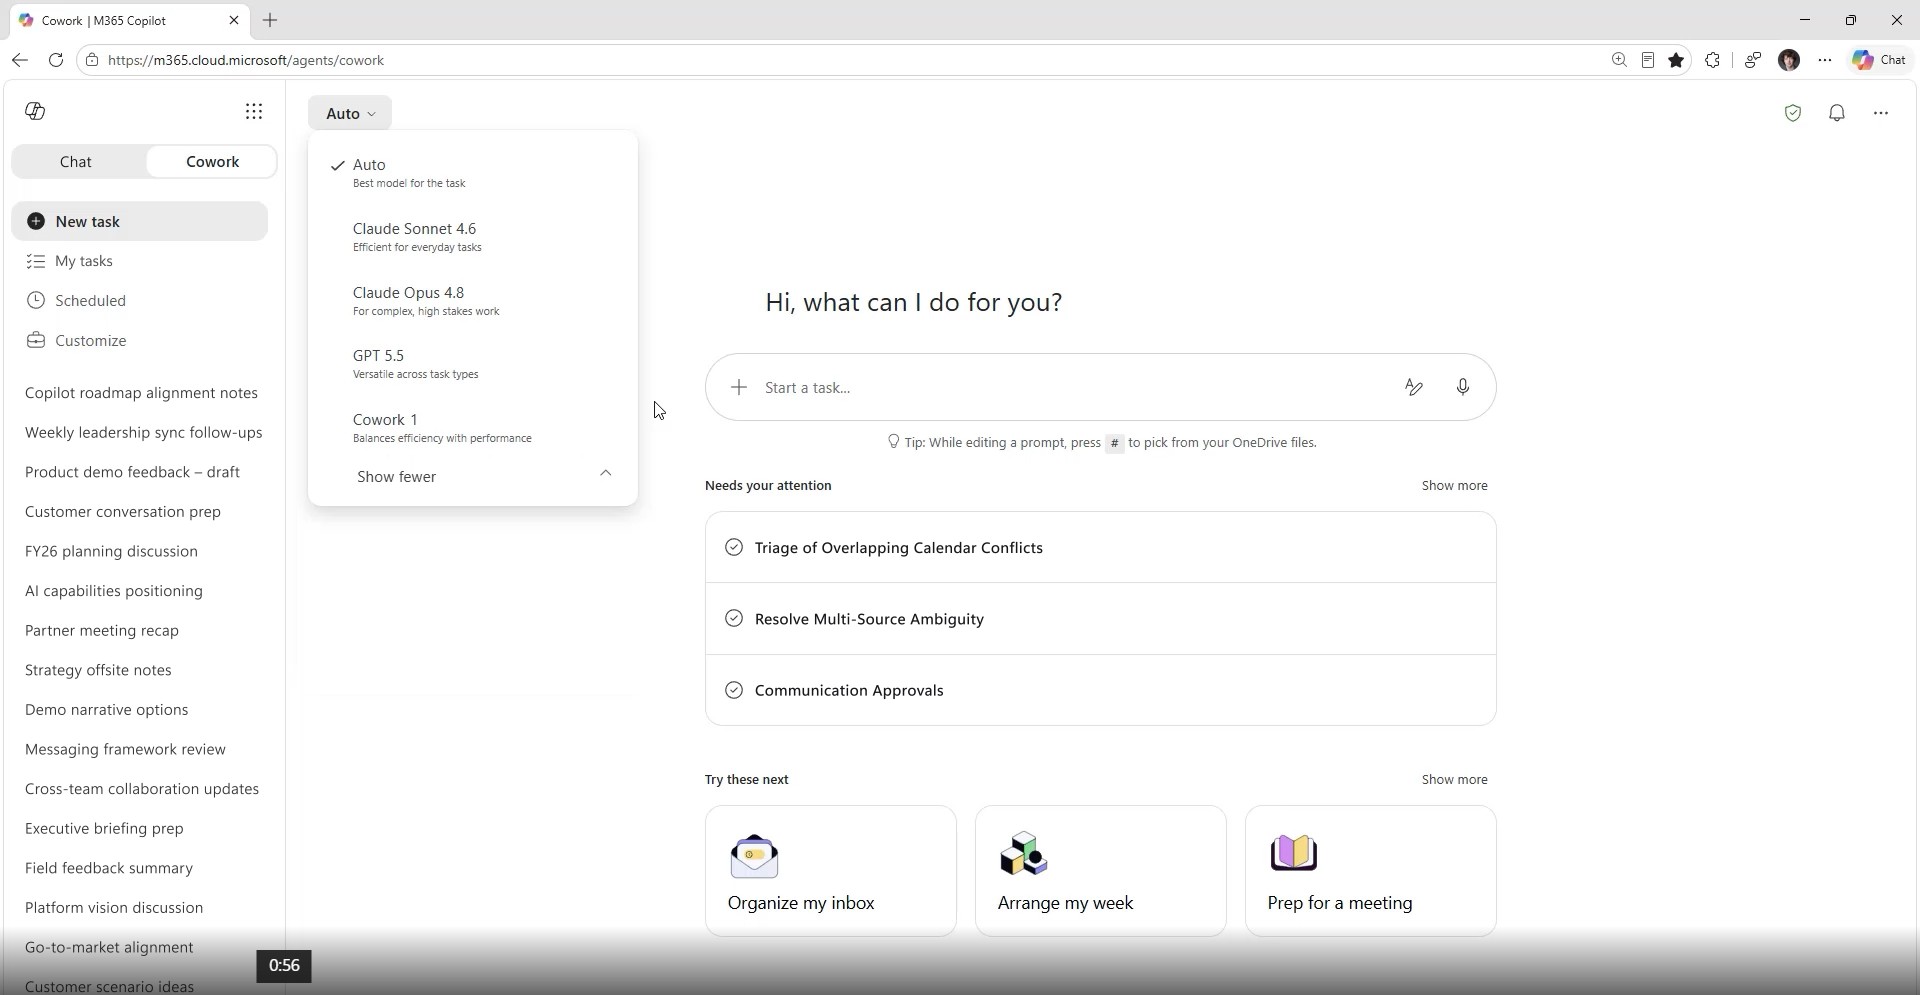Screen dimensions: 1920x995
Task: Click the protection shield icon
Action: pos(1793,113)
